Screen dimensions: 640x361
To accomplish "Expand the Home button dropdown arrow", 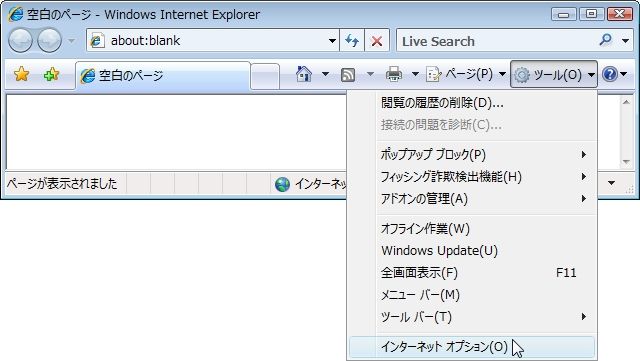I will tap(325, 74).
